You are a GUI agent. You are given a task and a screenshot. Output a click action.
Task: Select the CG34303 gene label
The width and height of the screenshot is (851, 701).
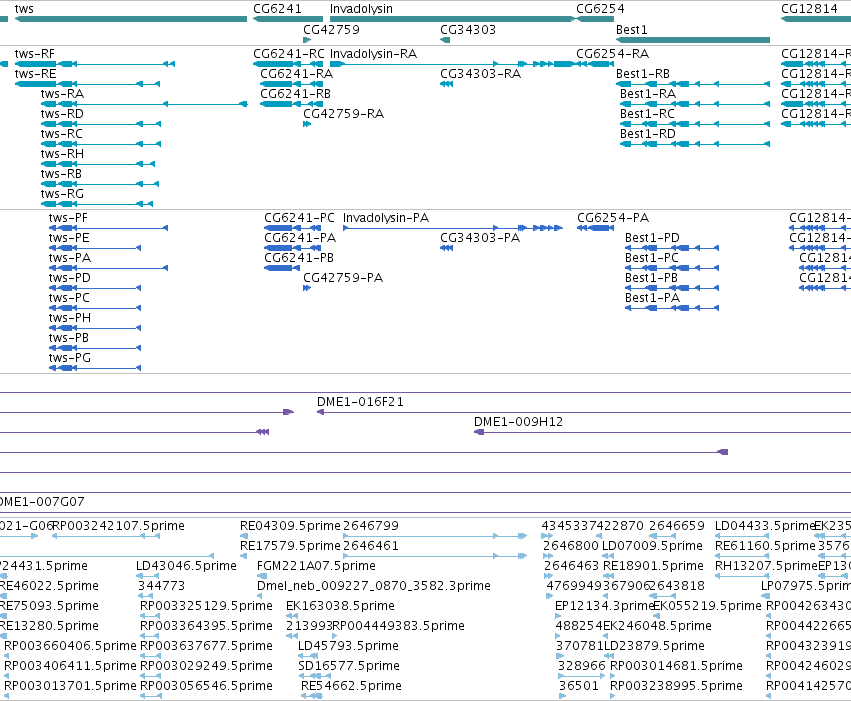(x=468, y=29)
